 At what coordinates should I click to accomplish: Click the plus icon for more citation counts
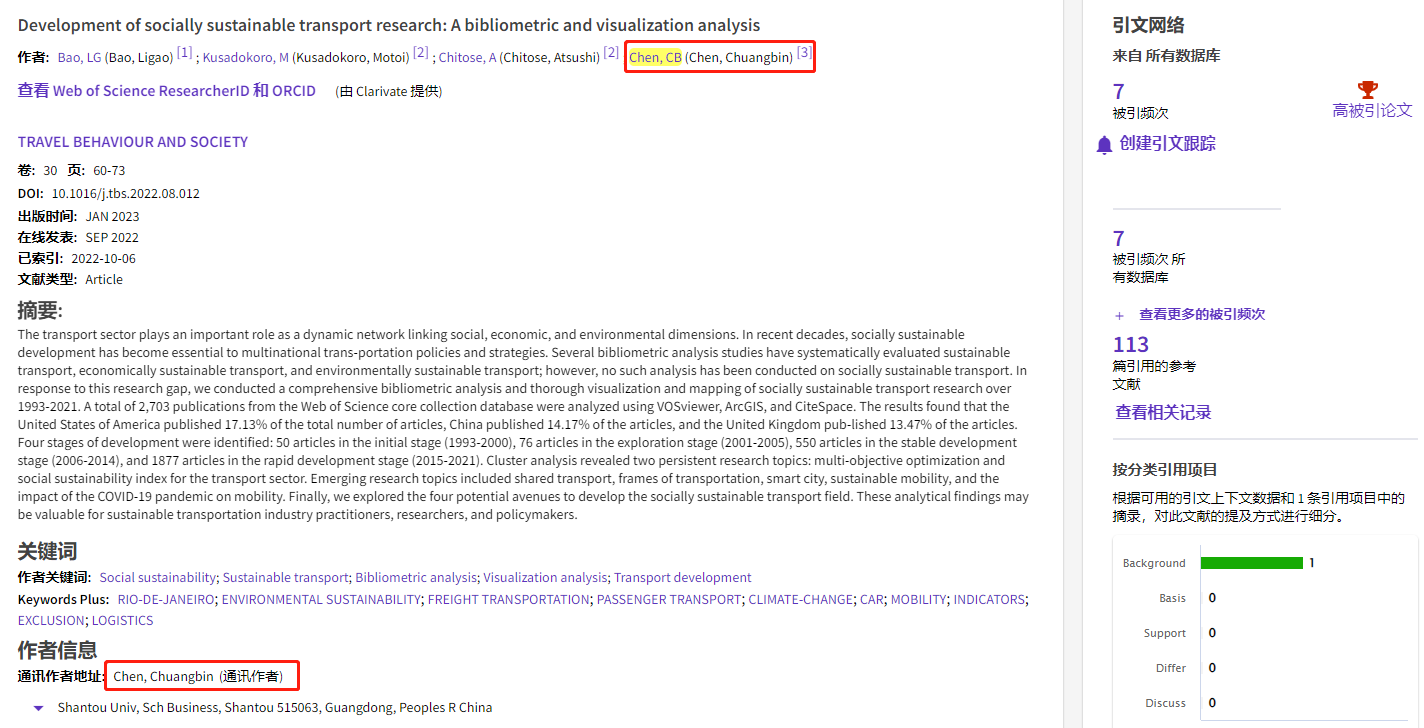point(1119,314)
